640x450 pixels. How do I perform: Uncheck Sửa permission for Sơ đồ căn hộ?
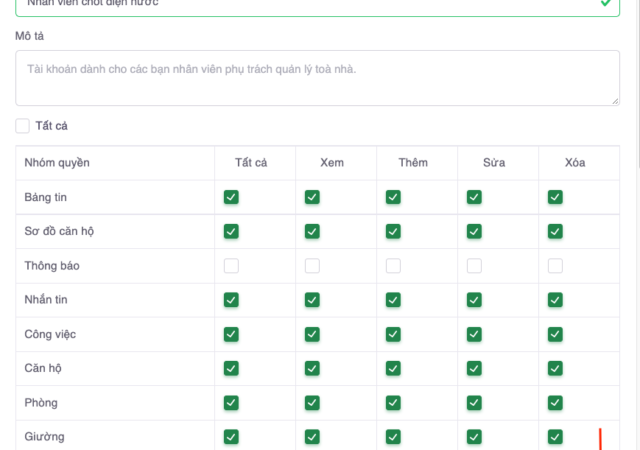click(x=474, y=232)
